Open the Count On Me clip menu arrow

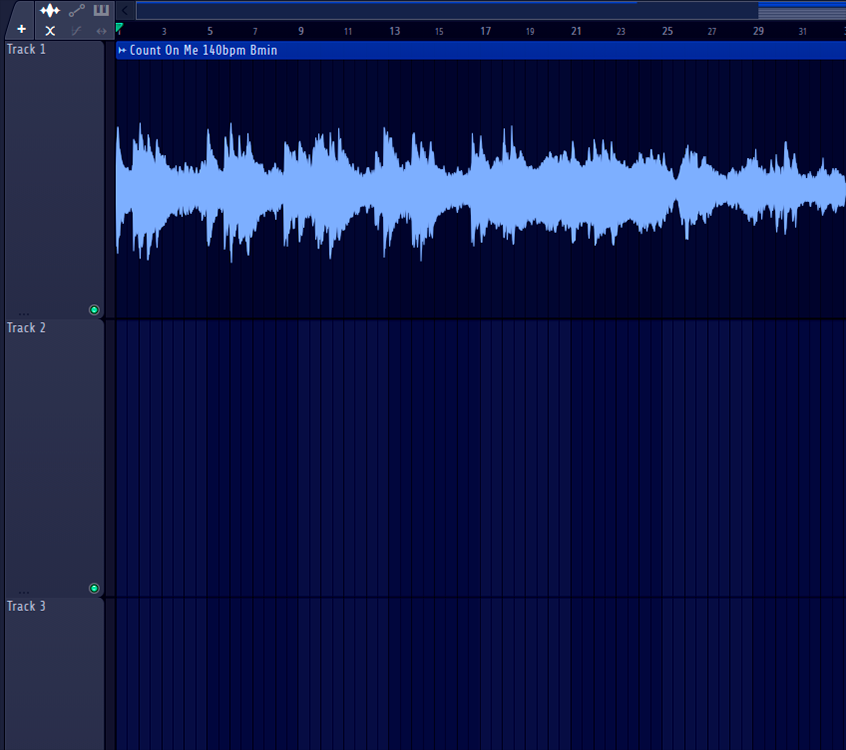click(122, 50)
